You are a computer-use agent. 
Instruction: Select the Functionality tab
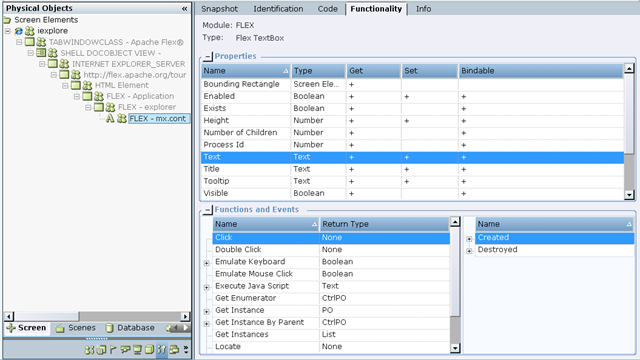pos(376,9)
